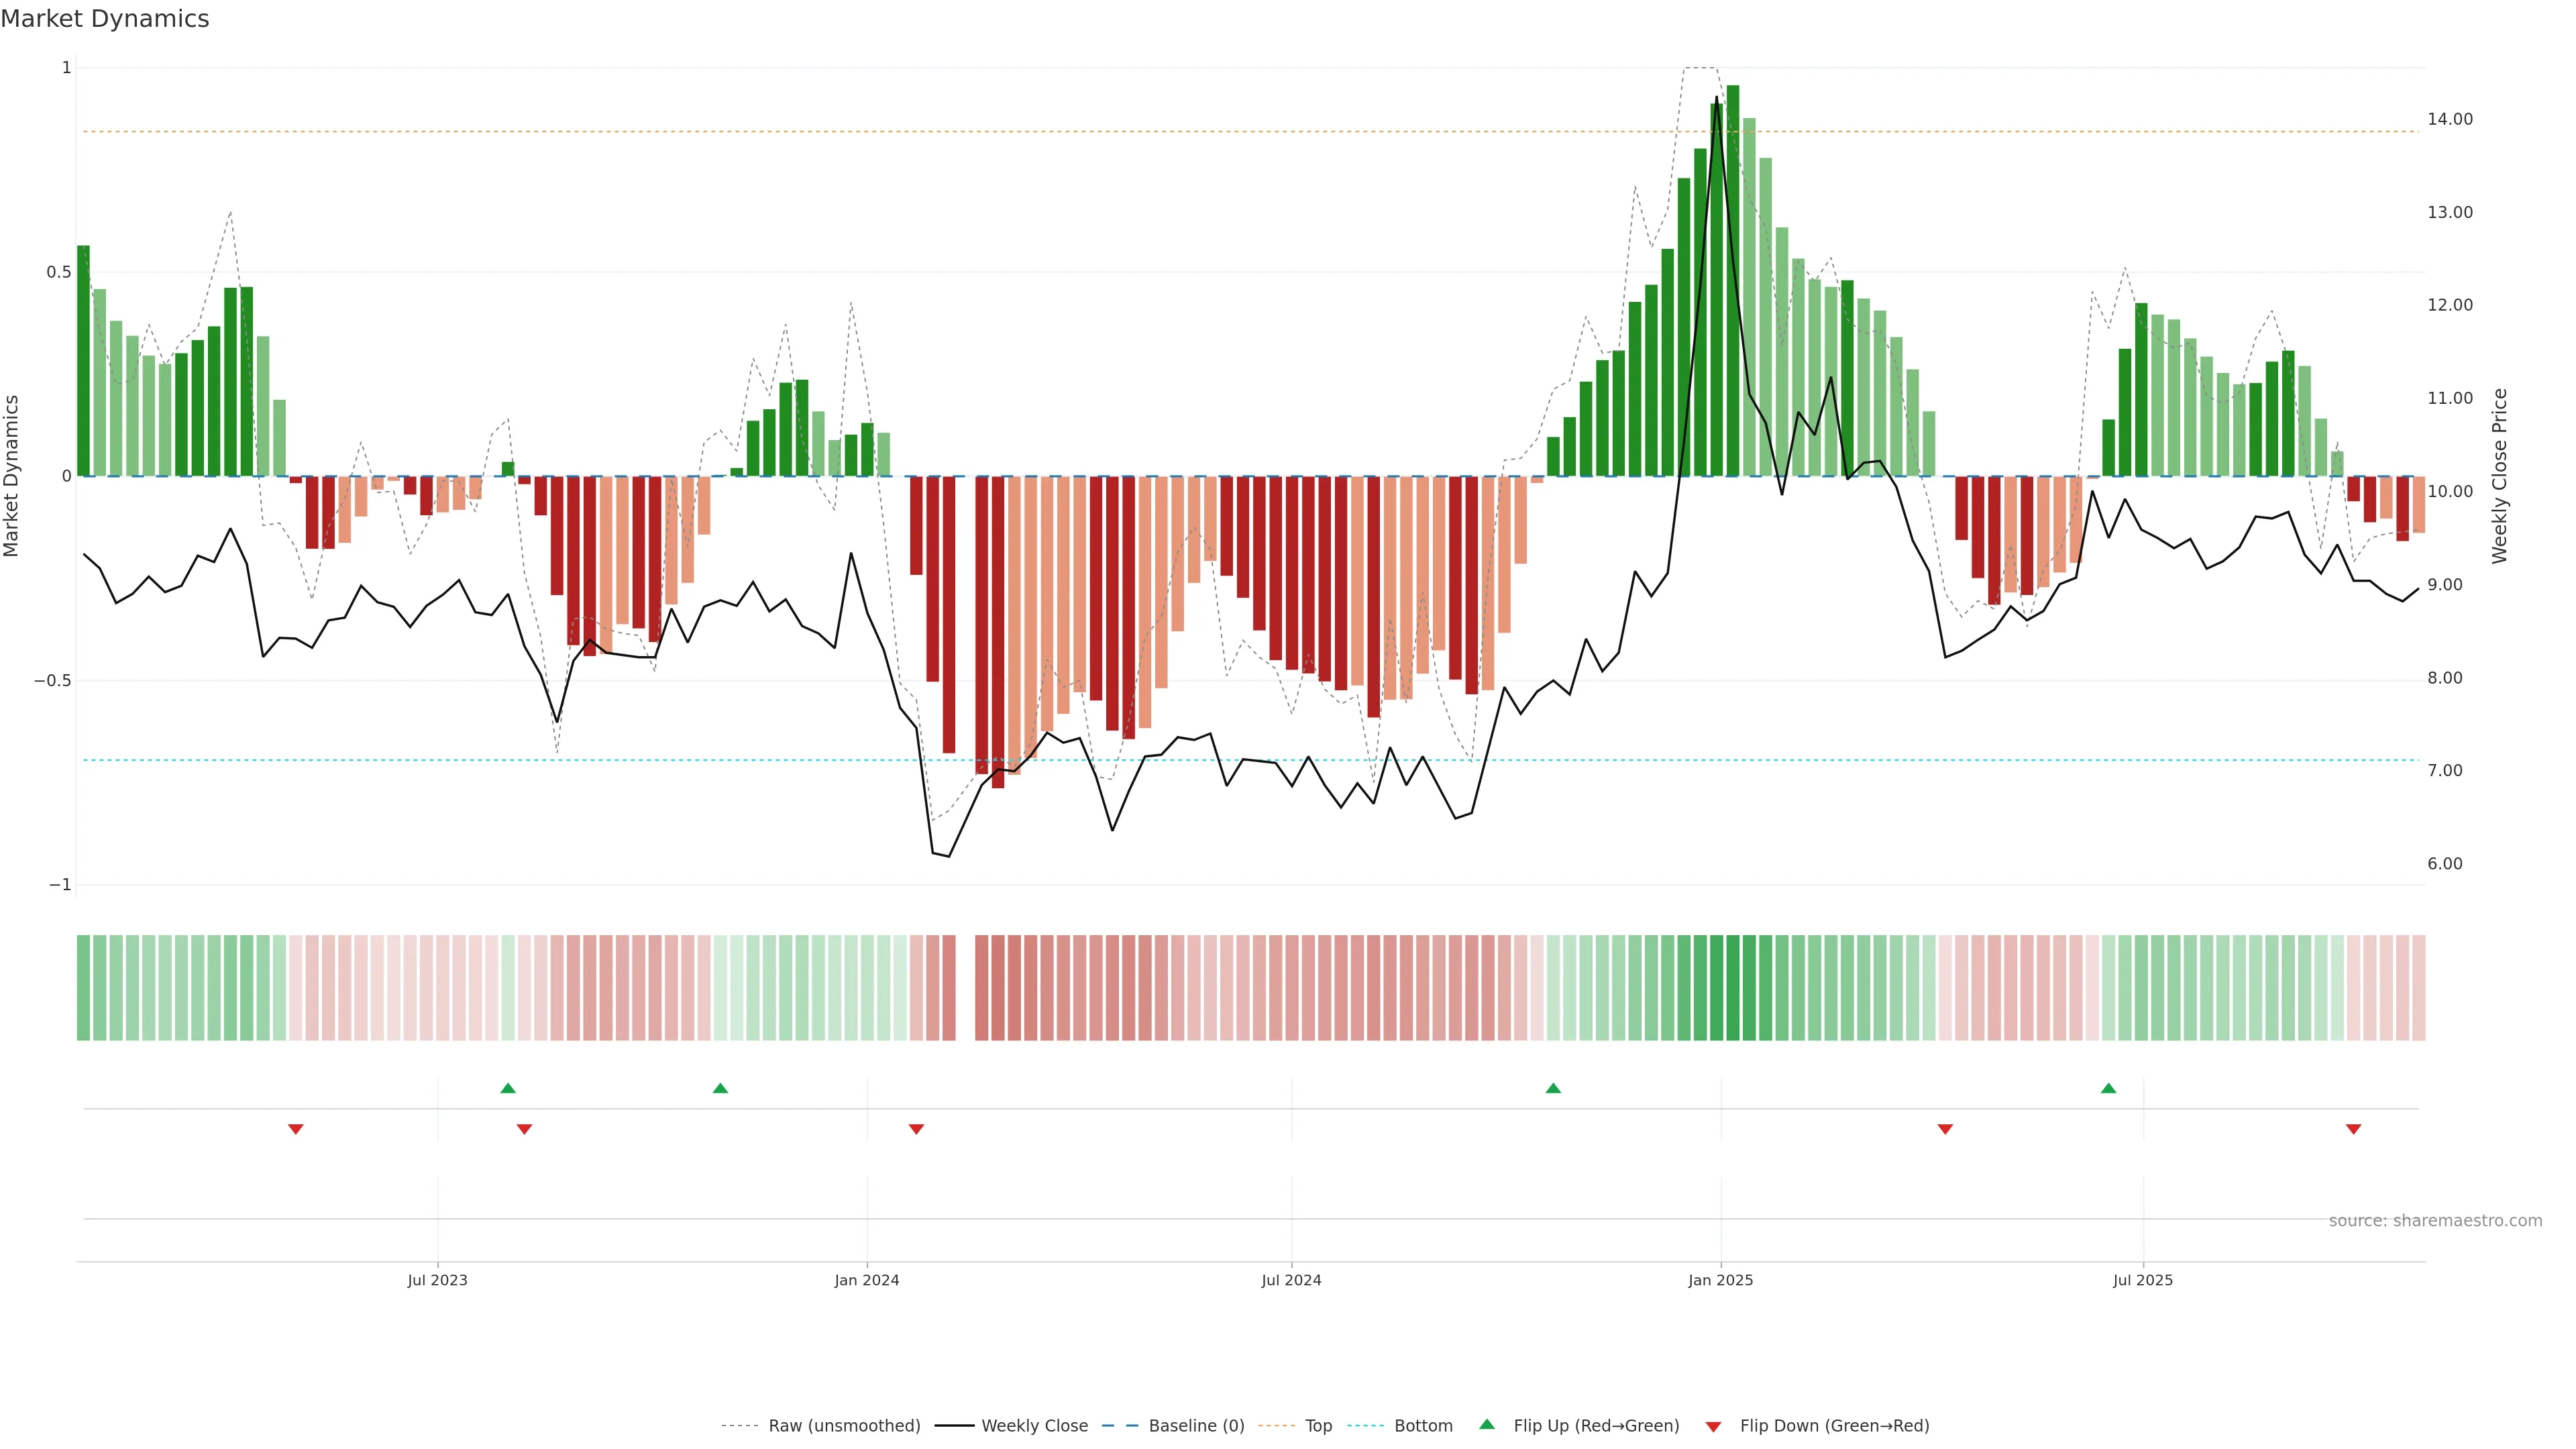
Task: Hide the Bottom threshold line via legend
Action: coord(1423,1426)
